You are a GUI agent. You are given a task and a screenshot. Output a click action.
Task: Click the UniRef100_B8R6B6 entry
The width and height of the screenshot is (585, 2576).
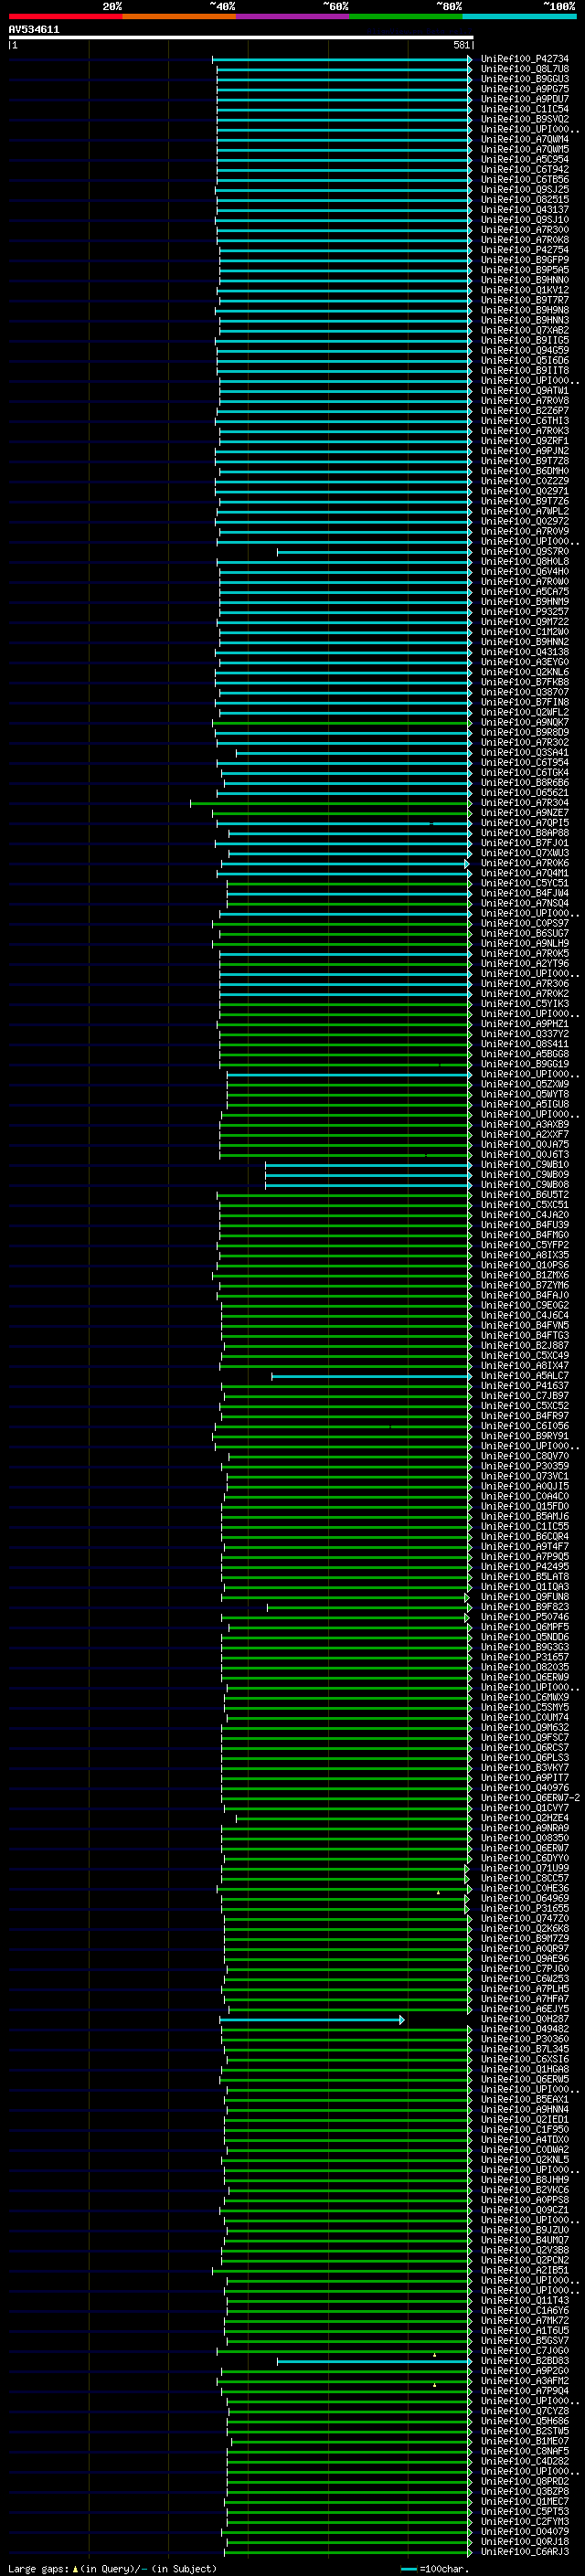coord(524,783)
